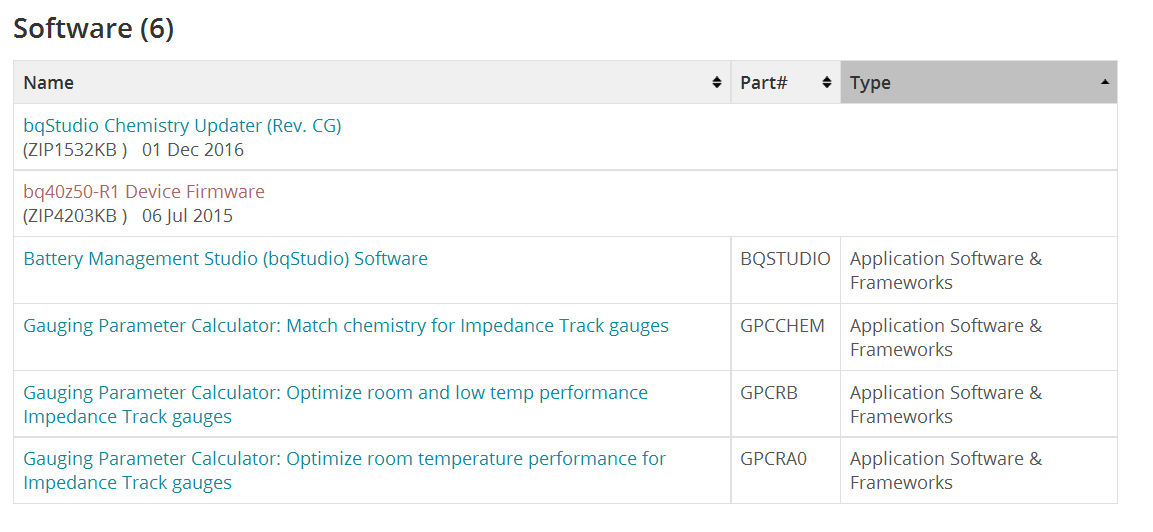Image resolution: width=1153 pixels, height=532 pixels.
Task: Open Optimize room temperature performance calculator link
Action: 344,470
